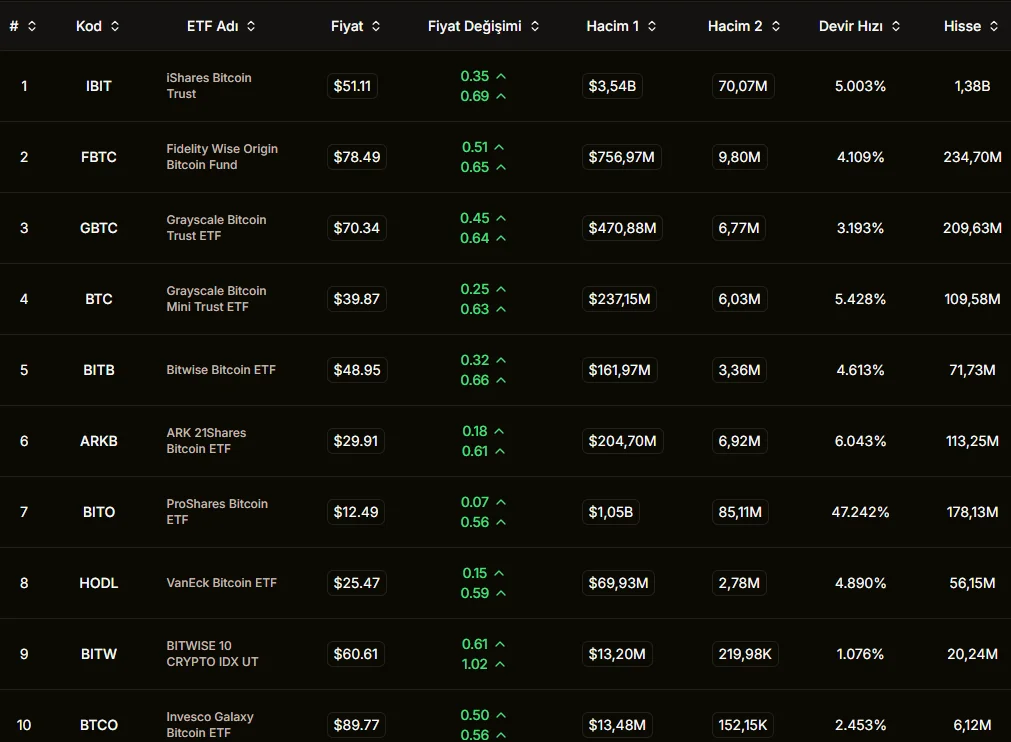The height and width of the screenshot is (742, 1011).
Task: Open the IBIT ticker row
Action: (99, 86)
